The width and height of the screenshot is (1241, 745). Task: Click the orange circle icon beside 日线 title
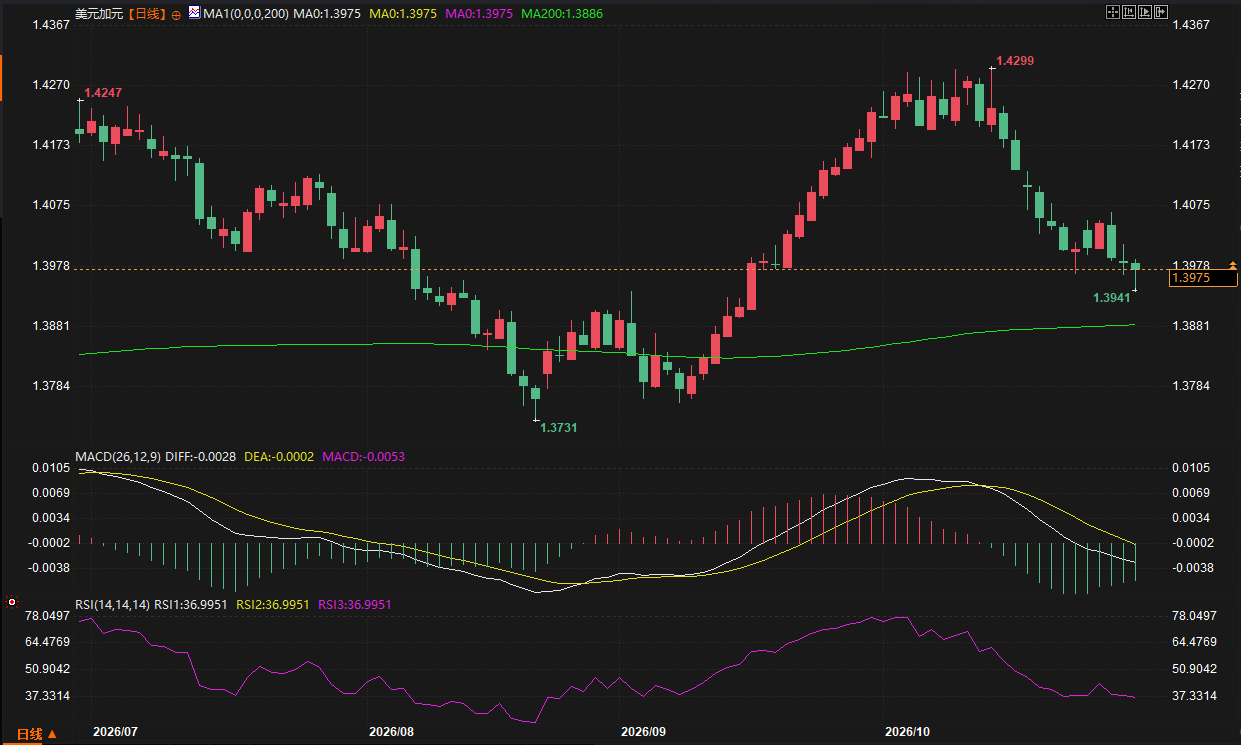[x=177, y=15]
